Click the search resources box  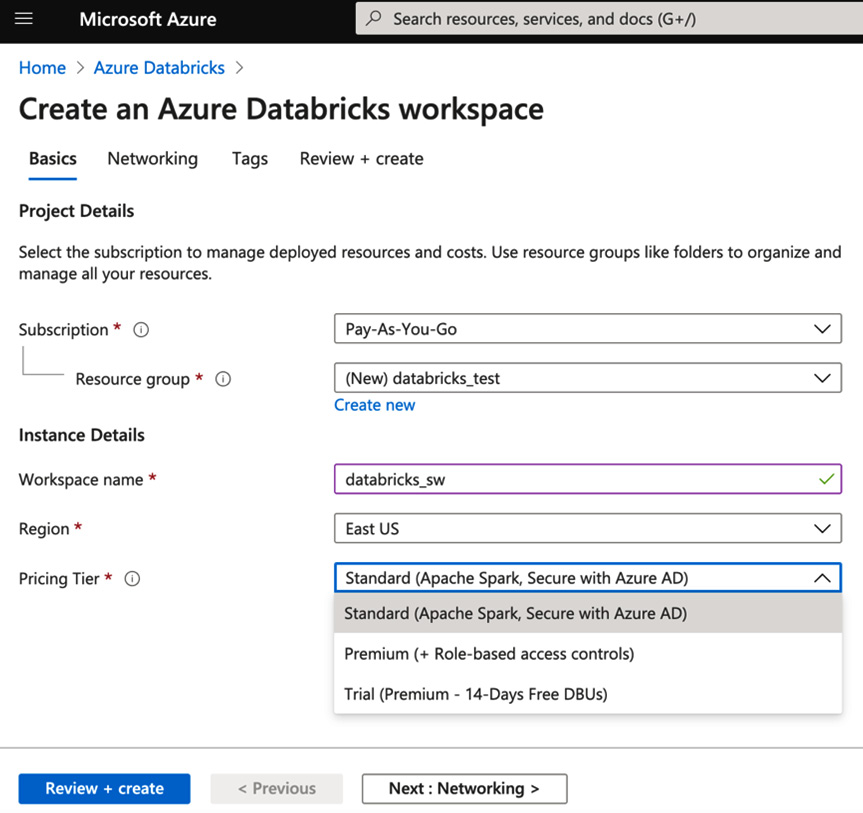click(609, 18)
